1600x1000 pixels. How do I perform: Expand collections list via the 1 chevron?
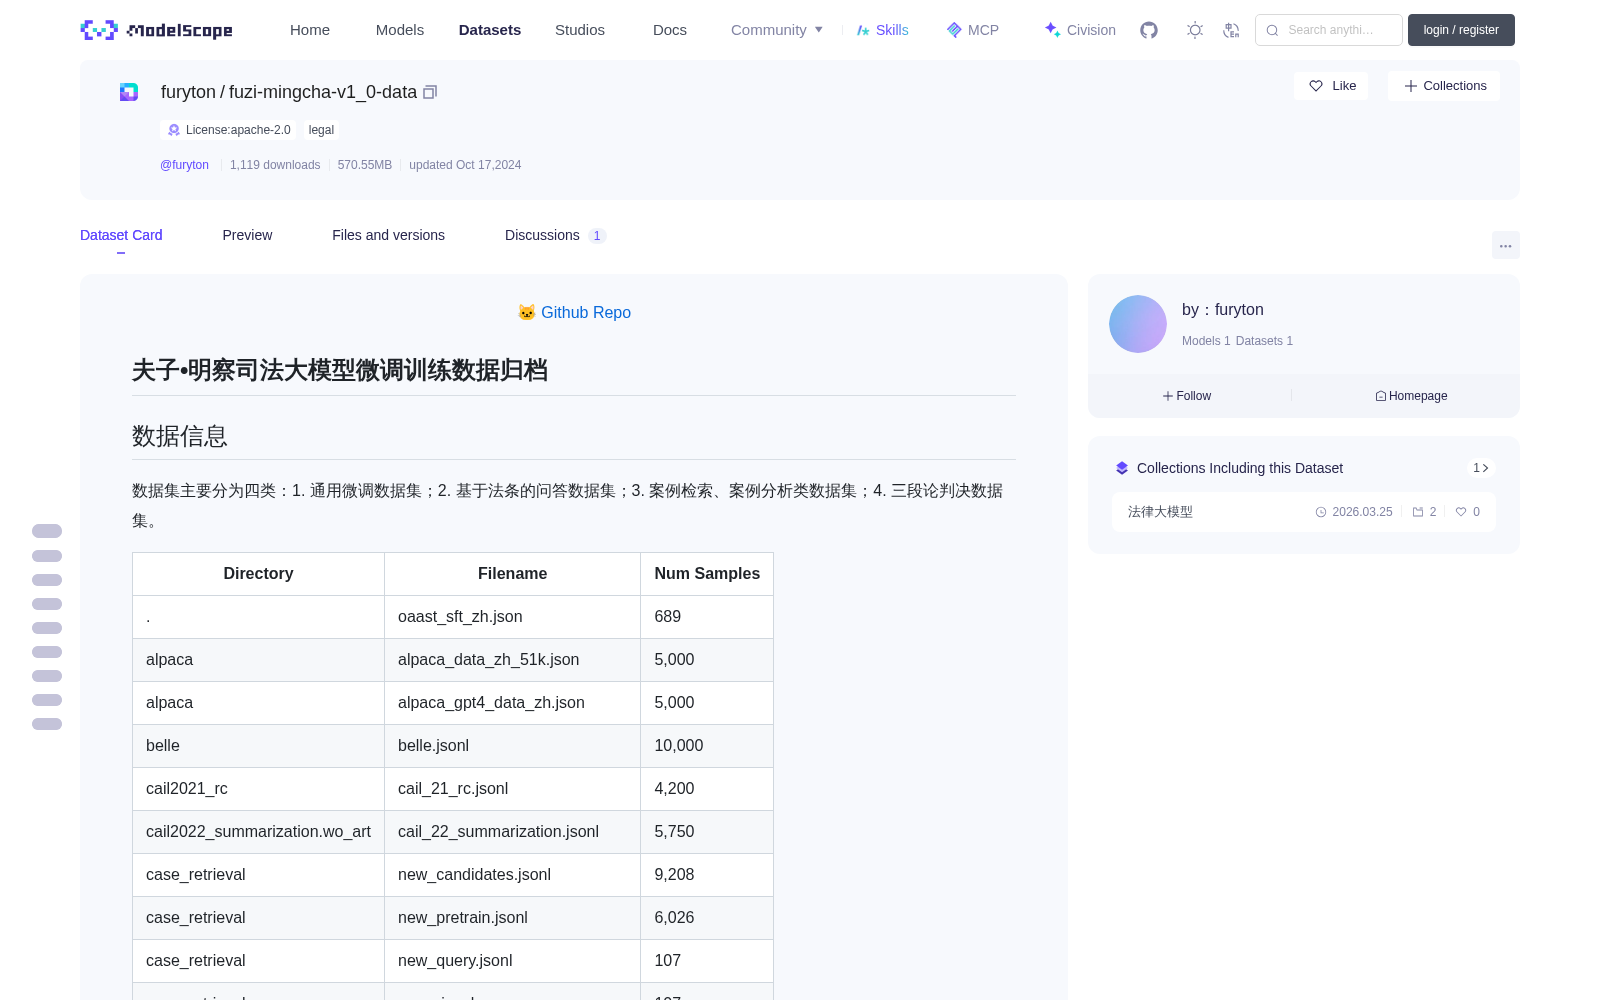click(1481, 468)
